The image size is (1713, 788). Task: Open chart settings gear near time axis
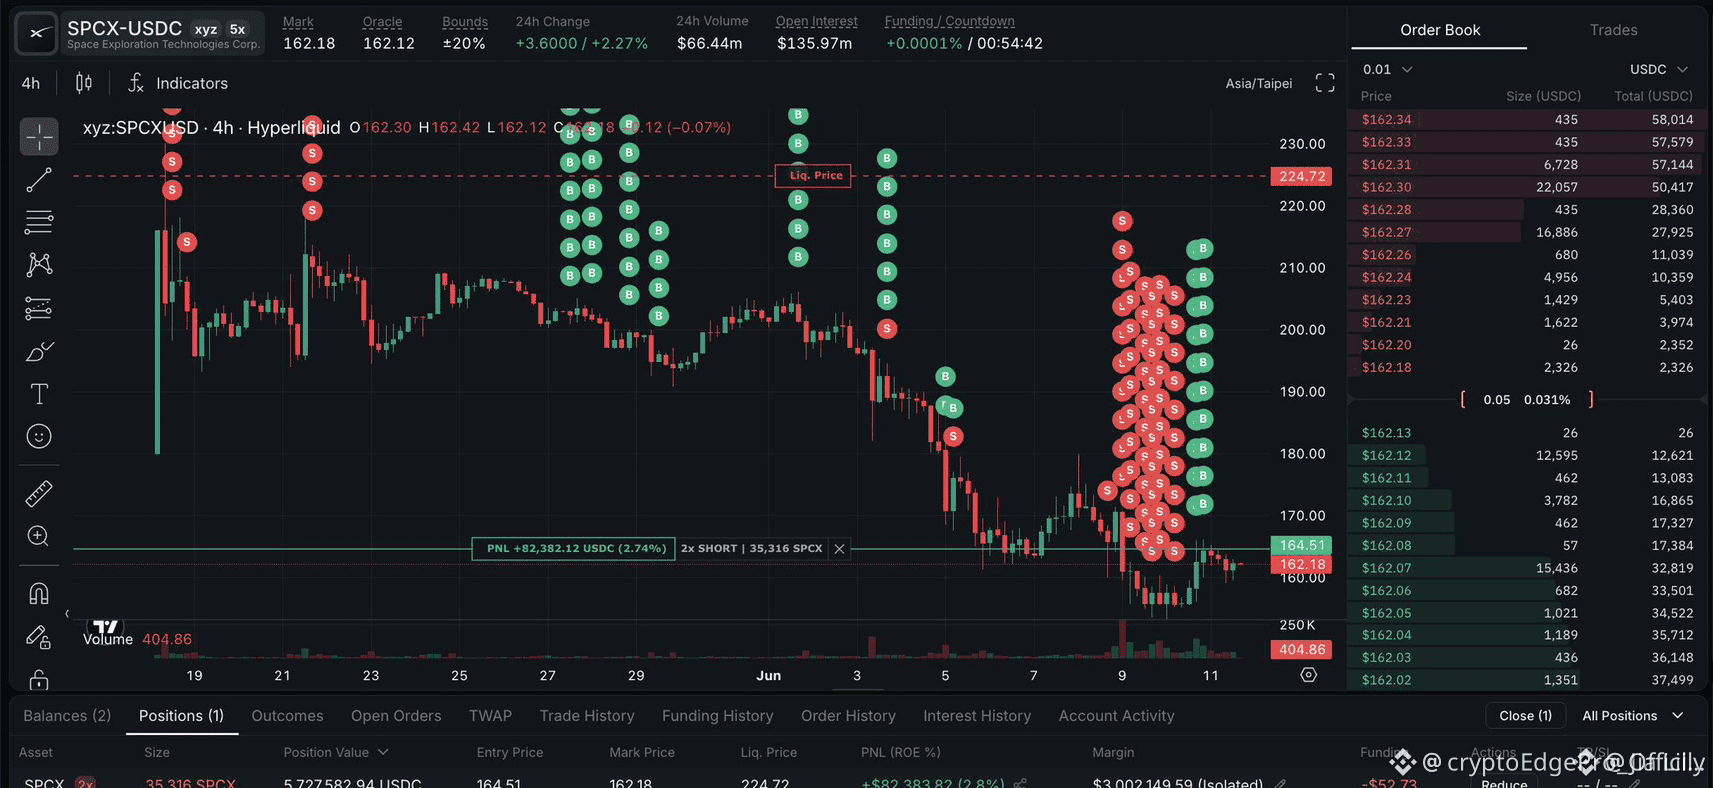[x=1308, y=675]
